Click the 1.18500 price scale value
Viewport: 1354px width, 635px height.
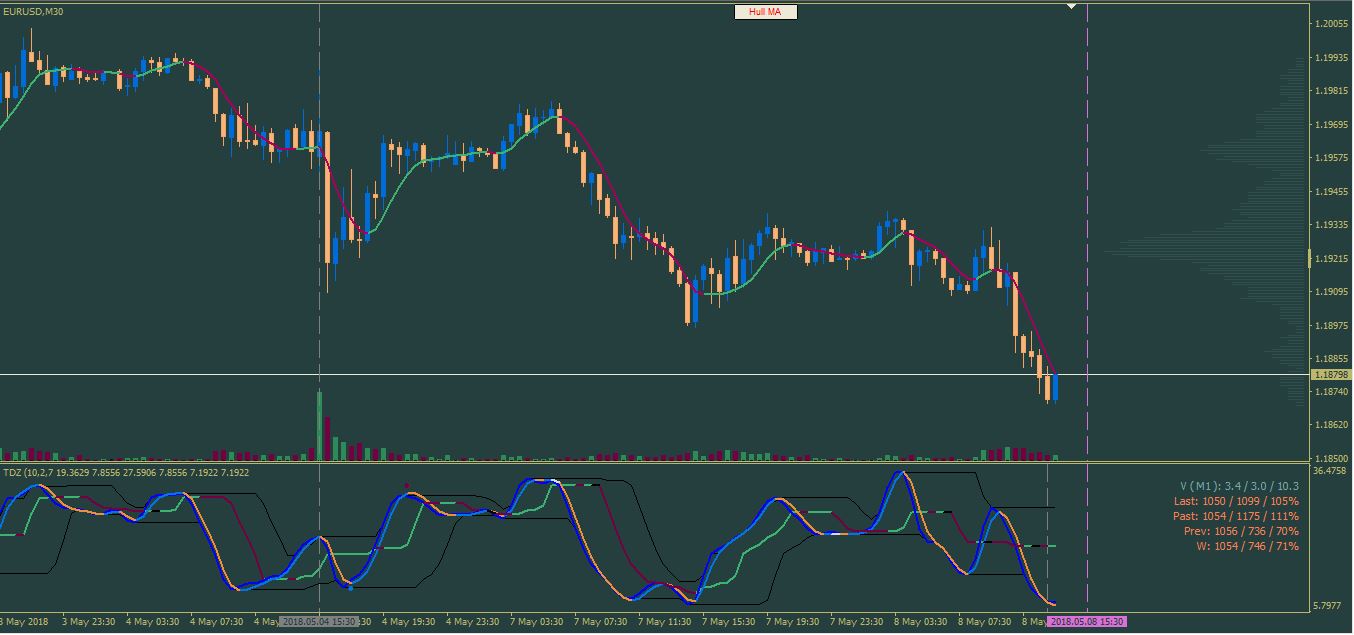coord(1332,460)
